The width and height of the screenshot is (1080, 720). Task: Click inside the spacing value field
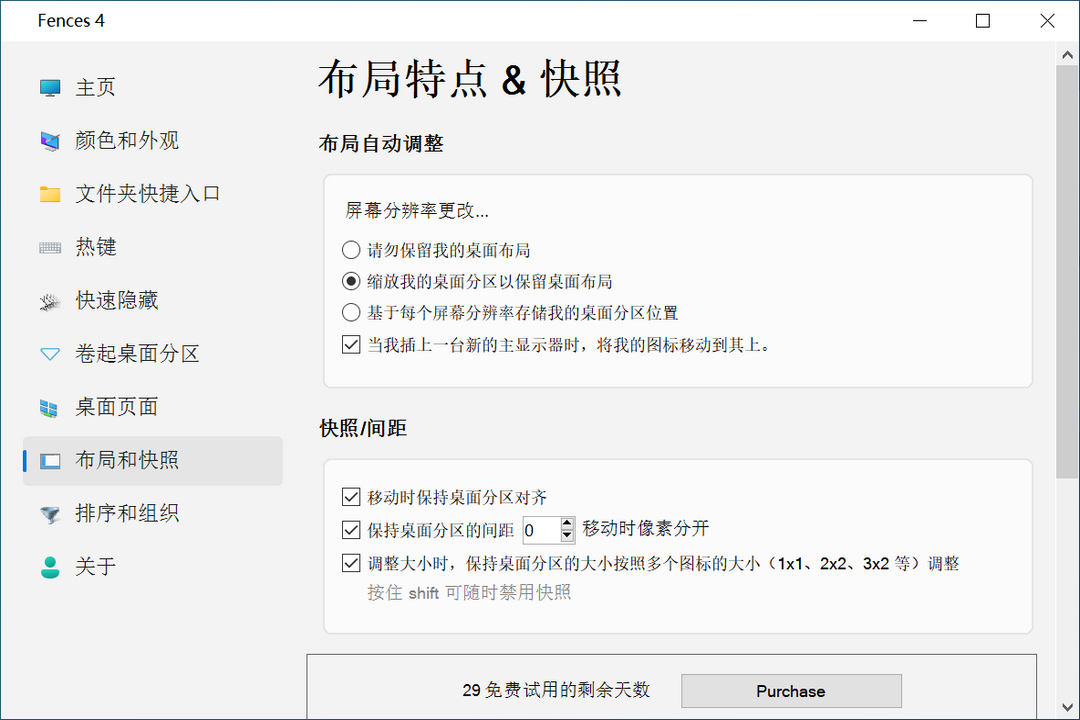(535, 530)
